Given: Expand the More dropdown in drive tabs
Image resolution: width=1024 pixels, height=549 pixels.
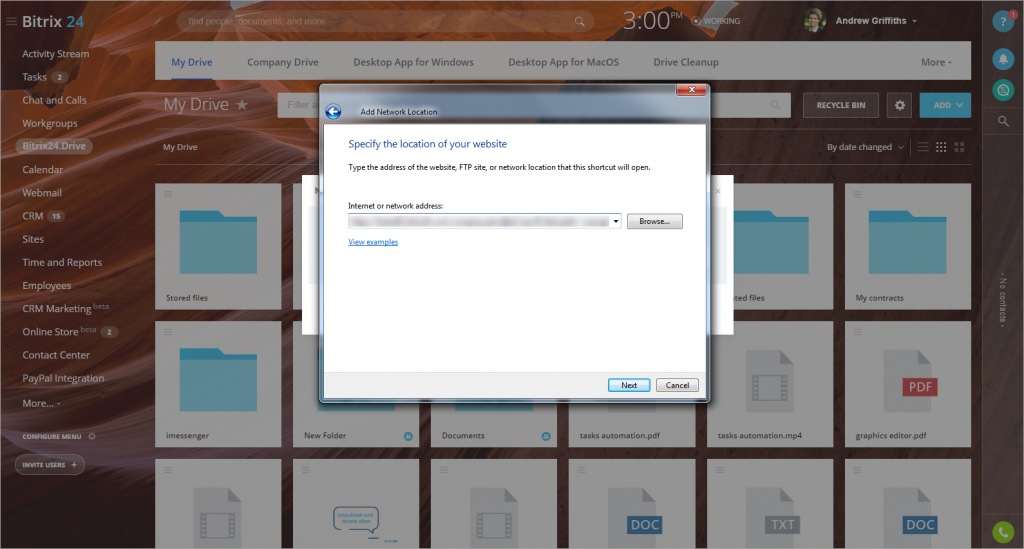Looking at the screenshot, I should pos(936,62).
